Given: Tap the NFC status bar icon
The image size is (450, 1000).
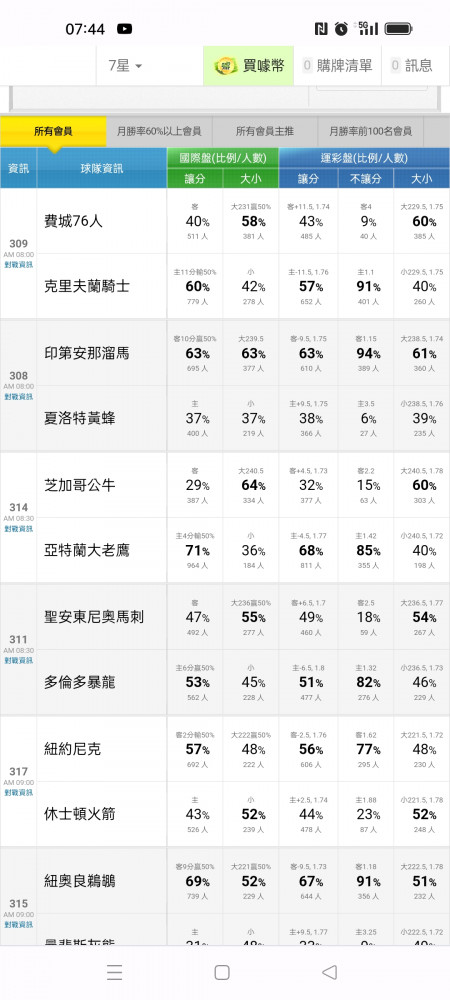Looking at the screenshot, I should point(321,29).
